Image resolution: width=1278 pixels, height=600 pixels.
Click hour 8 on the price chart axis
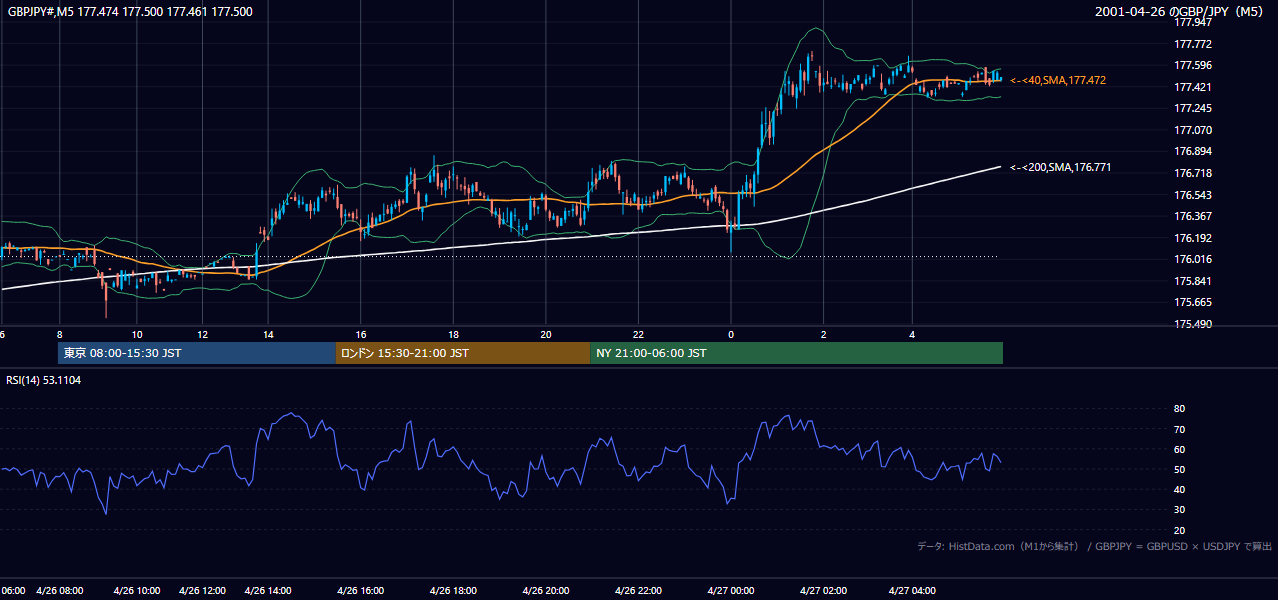[x=60, y=334]
